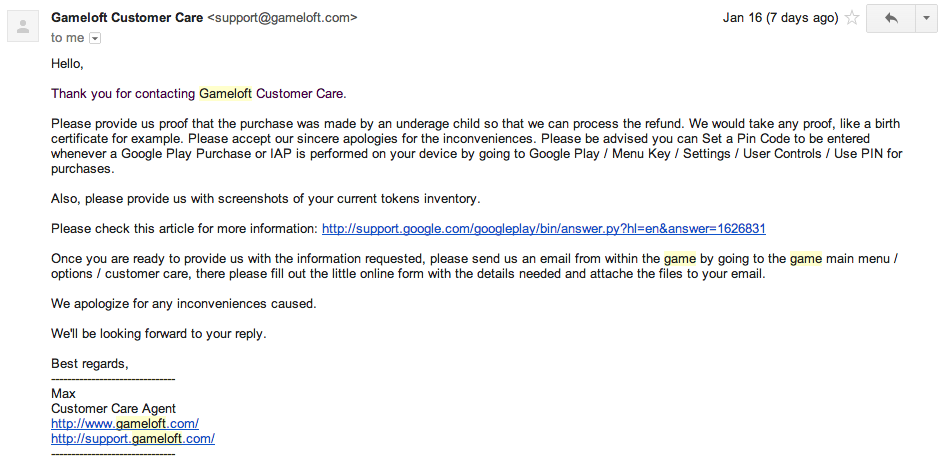Click the Jan 16 (7 days ago) timestamp
Viewport: 951px width, 465px height.
pos(780,18)
